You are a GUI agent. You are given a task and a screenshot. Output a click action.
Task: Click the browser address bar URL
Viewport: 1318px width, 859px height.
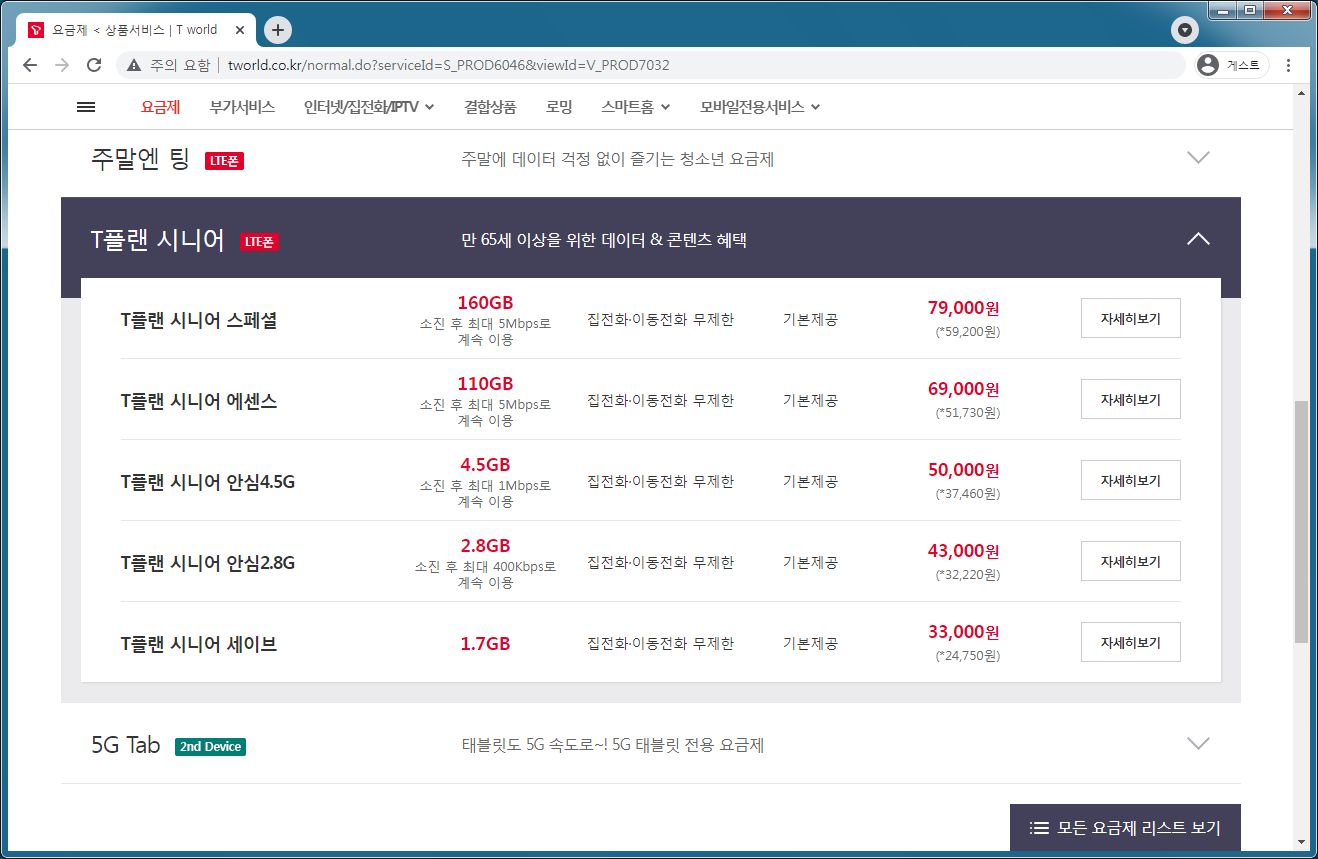click(x=448, y=65)
